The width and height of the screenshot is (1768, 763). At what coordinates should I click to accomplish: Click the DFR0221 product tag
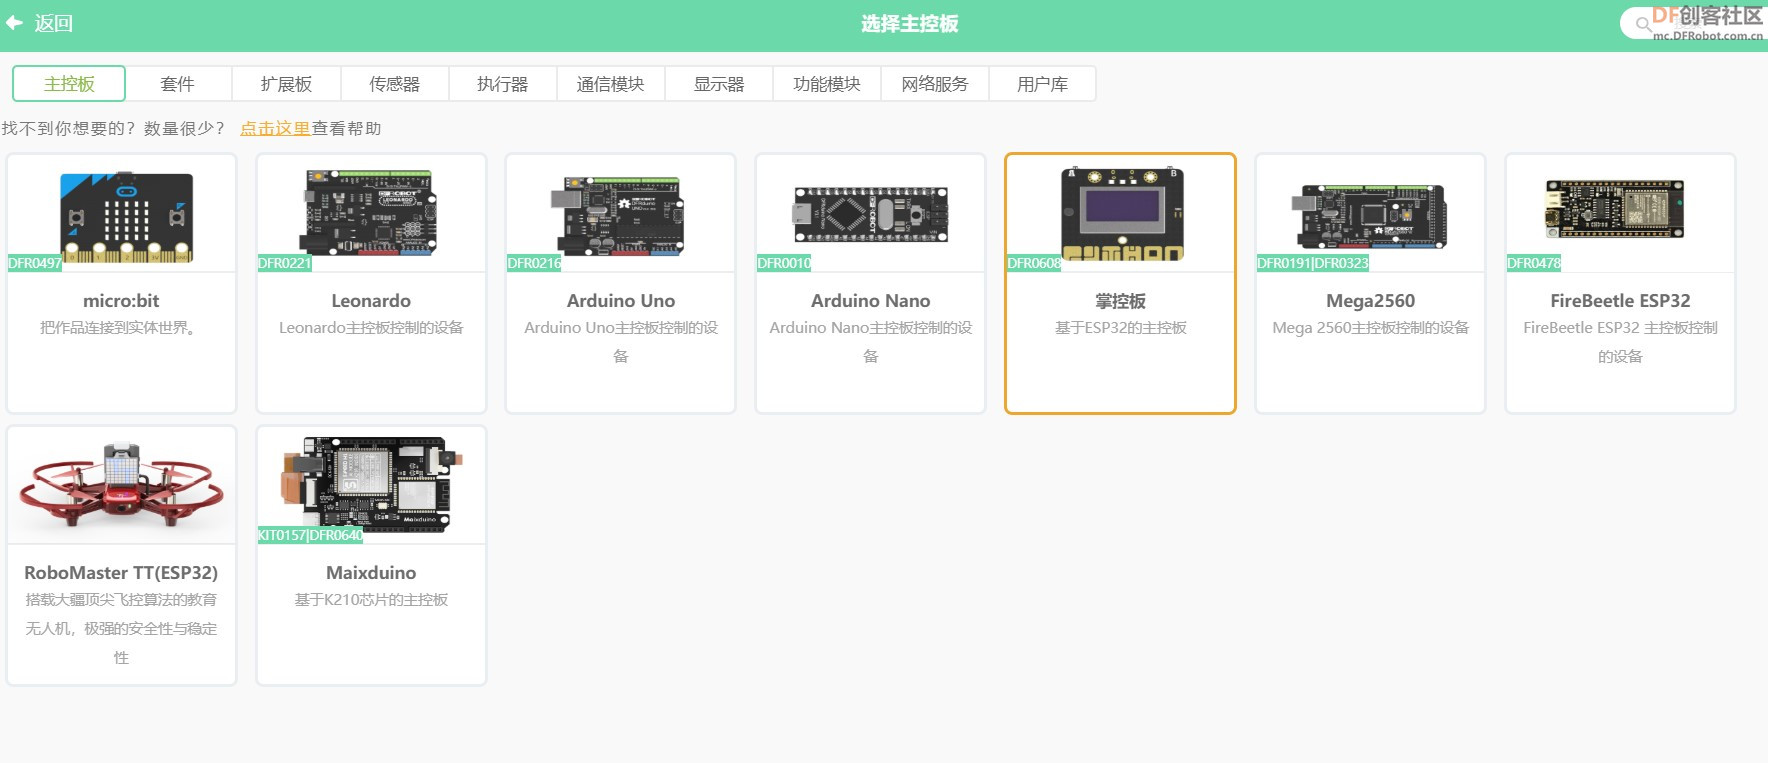[285, 263]
